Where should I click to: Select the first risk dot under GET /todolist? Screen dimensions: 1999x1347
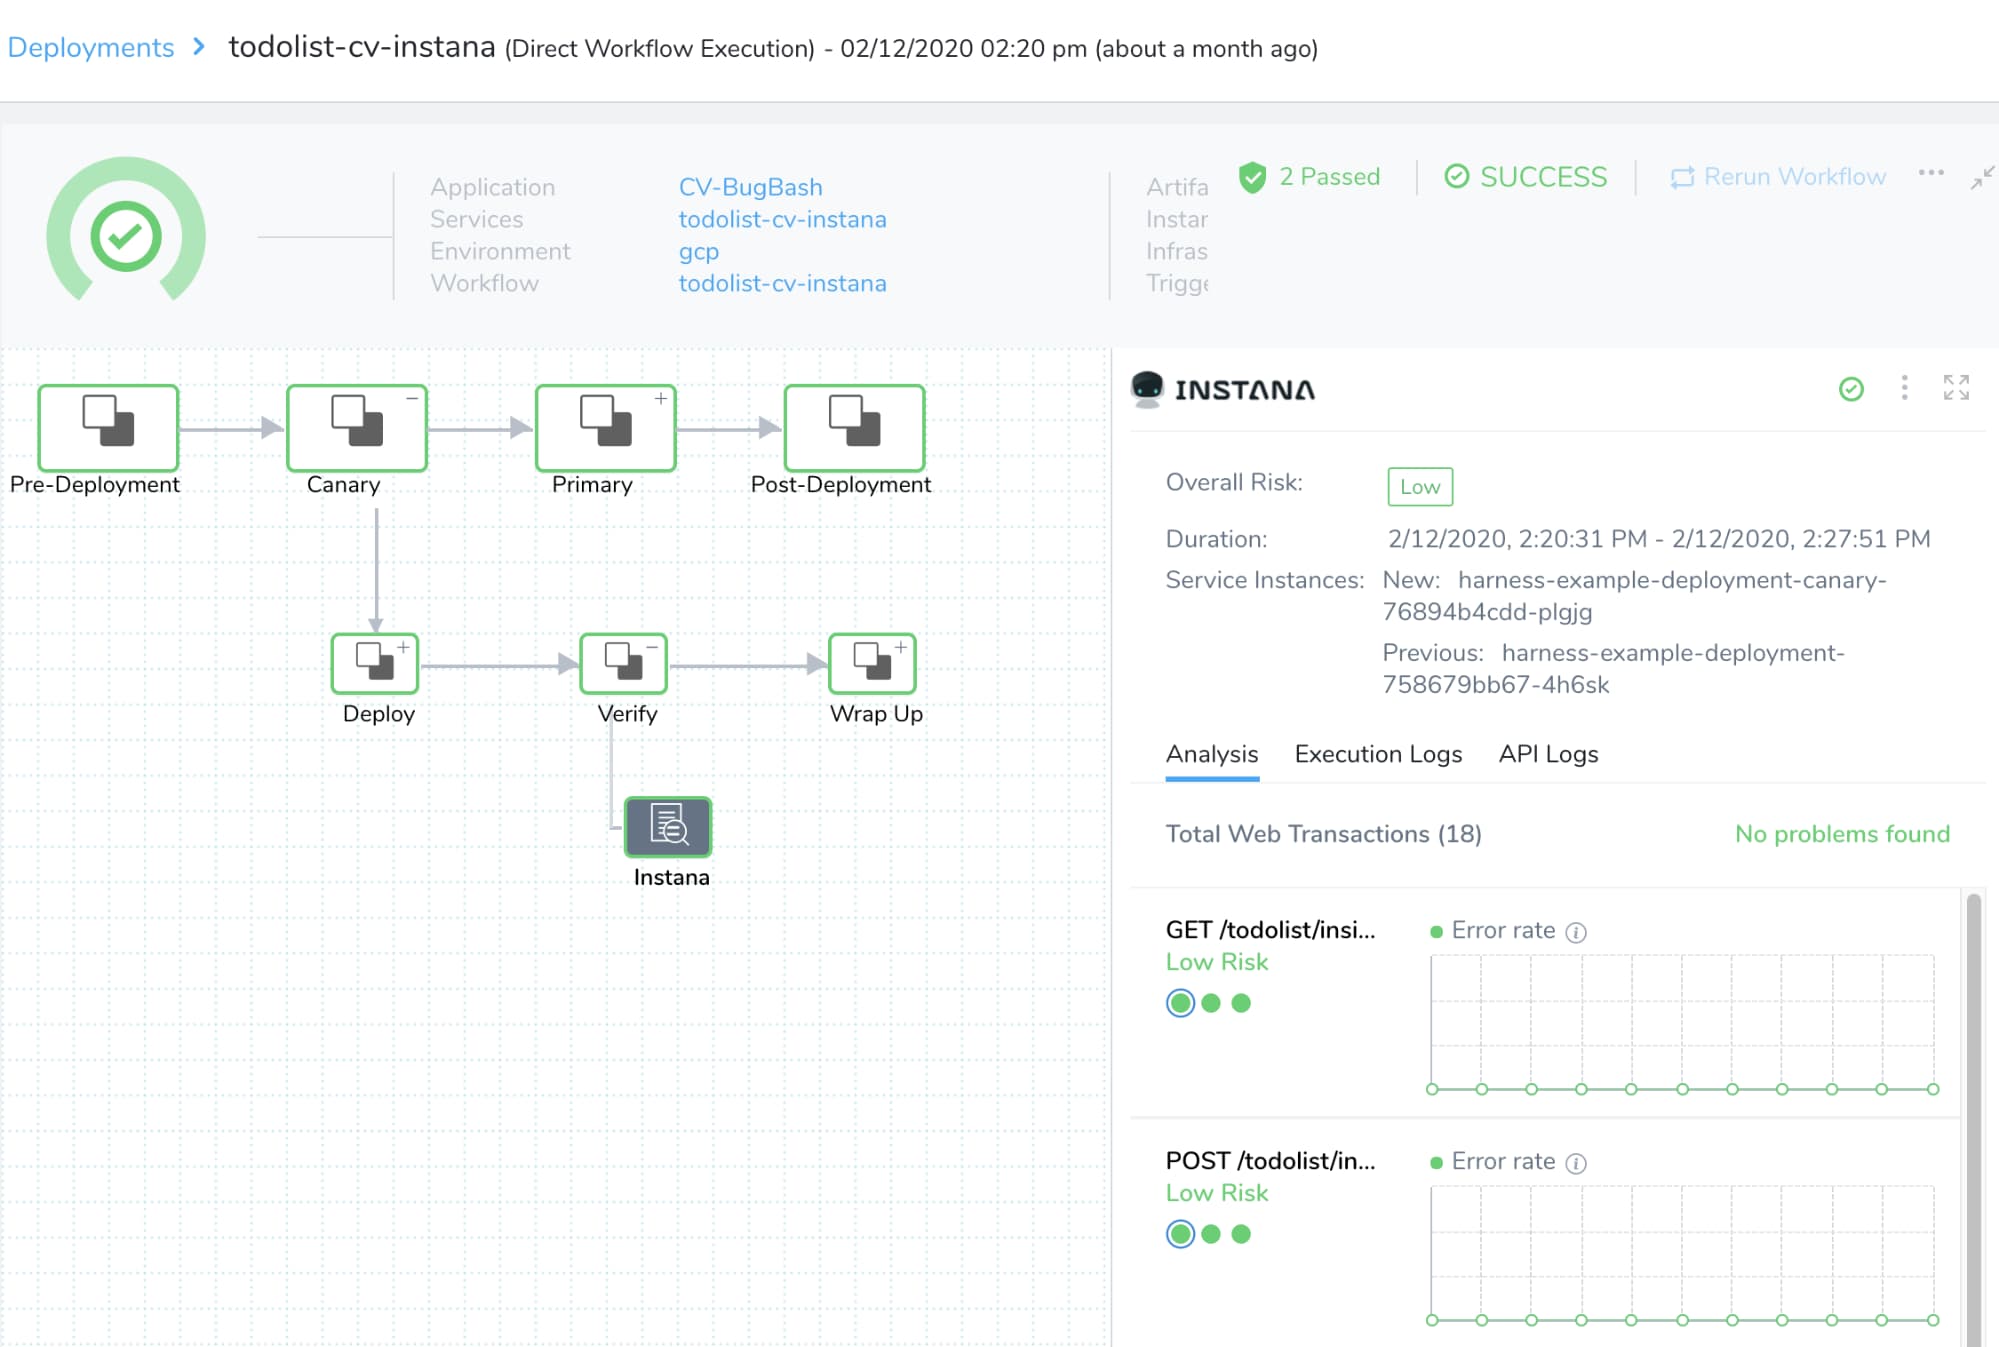pyautogui.click(x=1179, y=1001)
